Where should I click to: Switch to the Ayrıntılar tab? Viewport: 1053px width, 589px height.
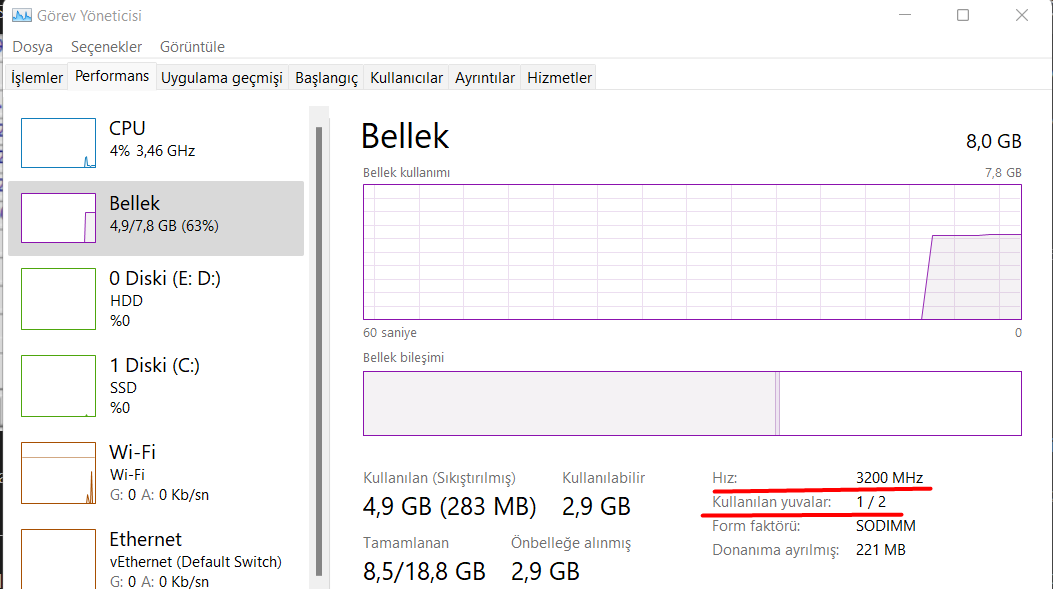tap(485, 78)
